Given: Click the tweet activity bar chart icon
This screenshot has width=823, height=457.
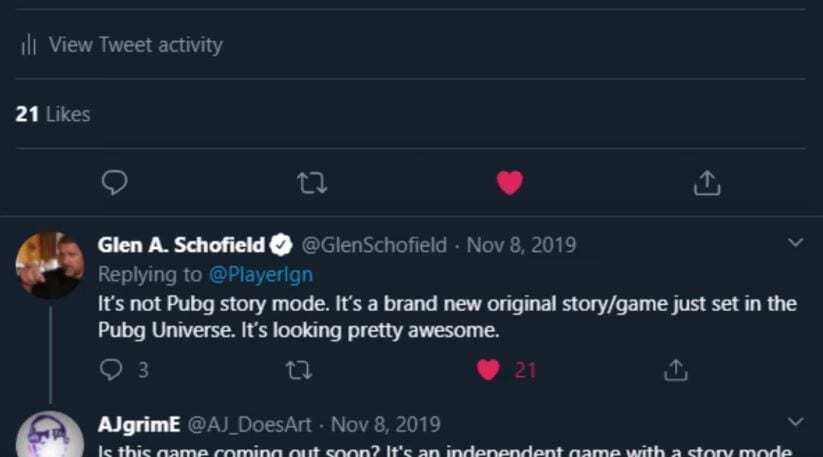Looking at the screenshot, I should 29,45.
